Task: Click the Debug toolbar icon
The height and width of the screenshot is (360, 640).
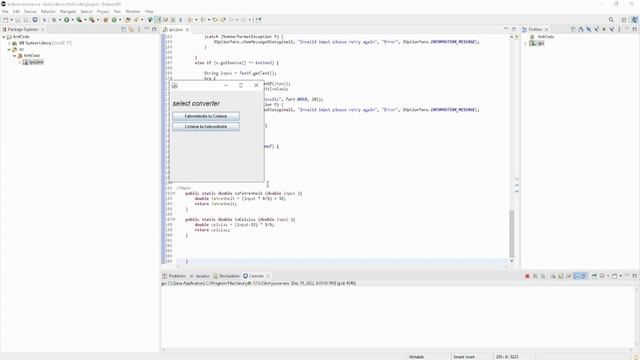Action: 53,20
